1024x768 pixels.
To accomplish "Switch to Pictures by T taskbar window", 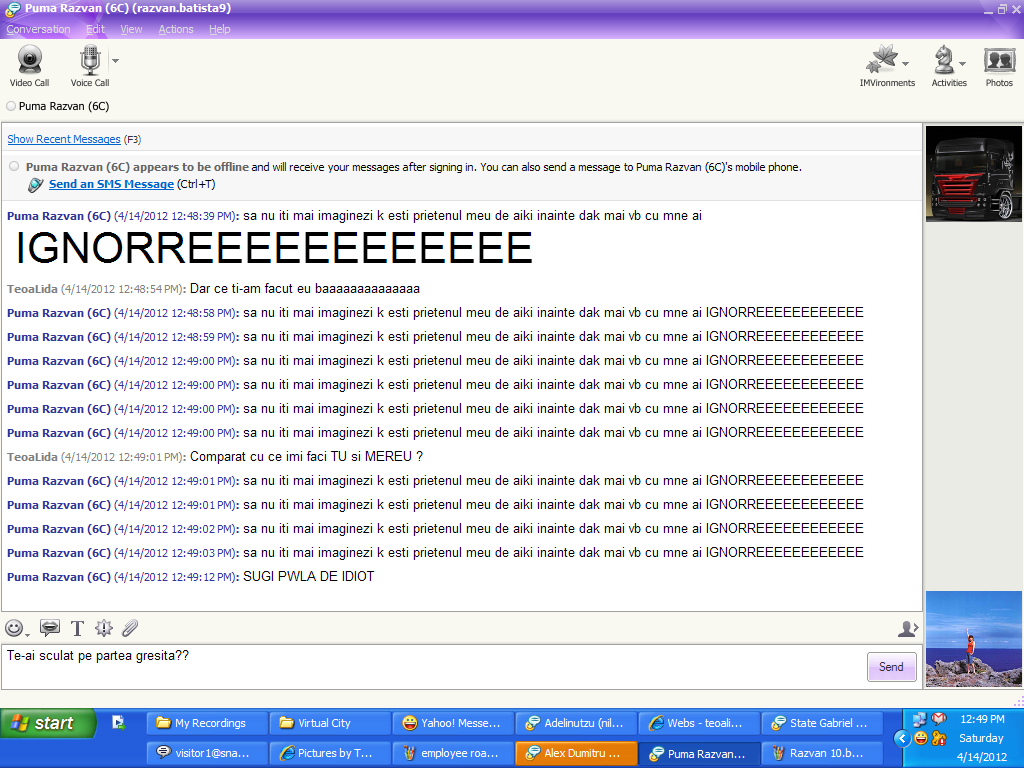I will [x=330, y=753].
